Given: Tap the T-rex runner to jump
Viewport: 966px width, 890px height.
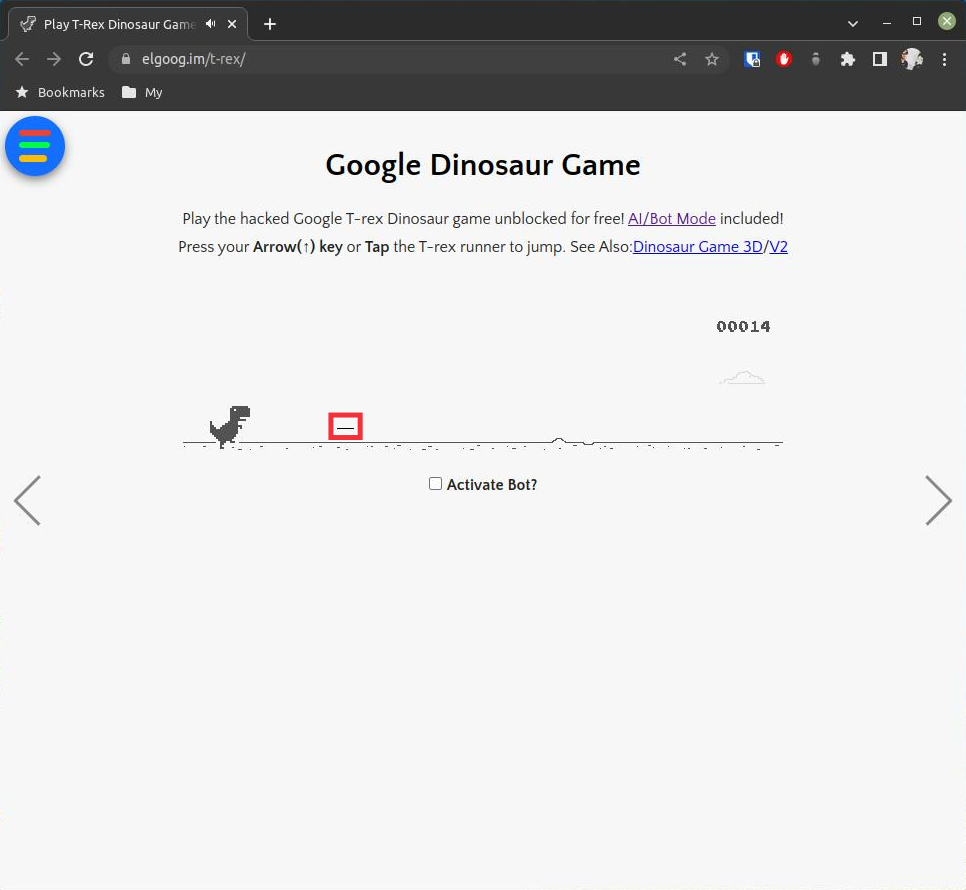Looking at the screenshot, I should [230, 426].
